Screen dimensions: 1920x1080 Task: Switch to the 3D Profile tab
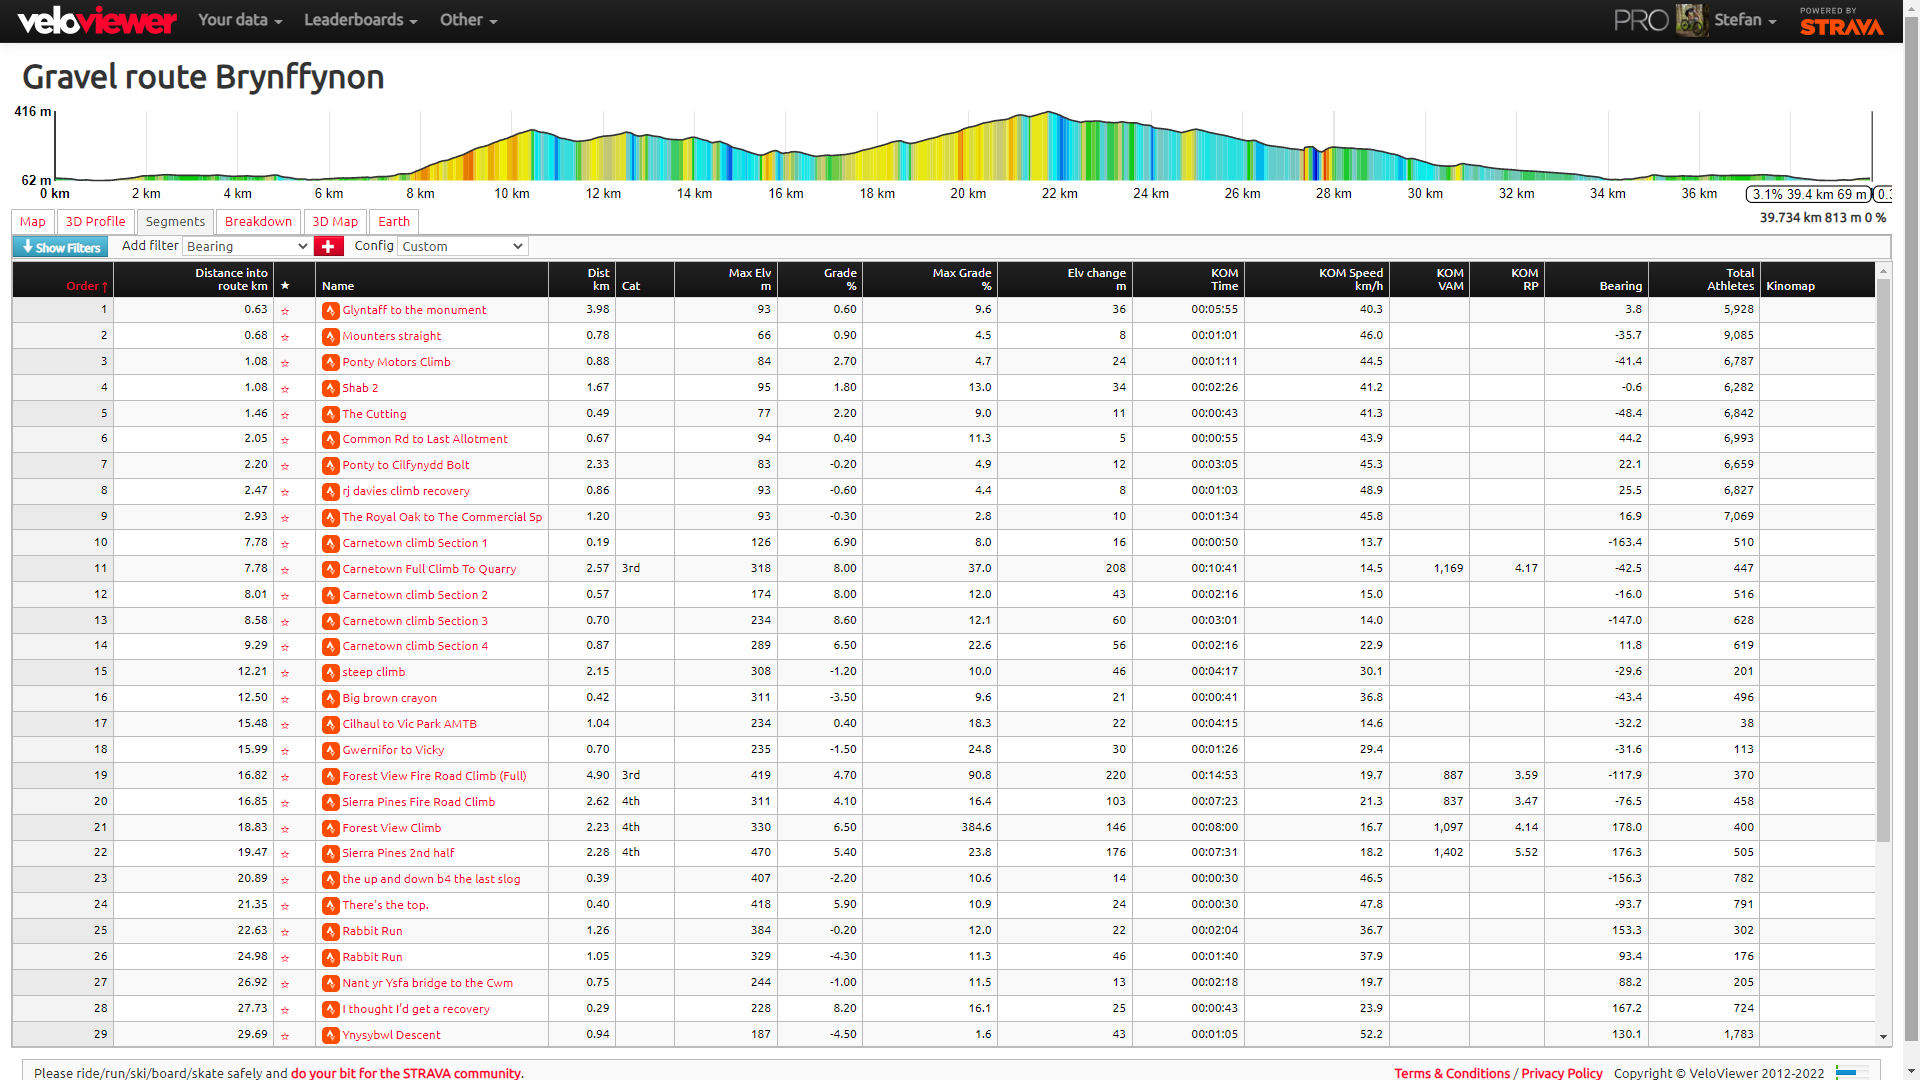[x=95, y=222]
